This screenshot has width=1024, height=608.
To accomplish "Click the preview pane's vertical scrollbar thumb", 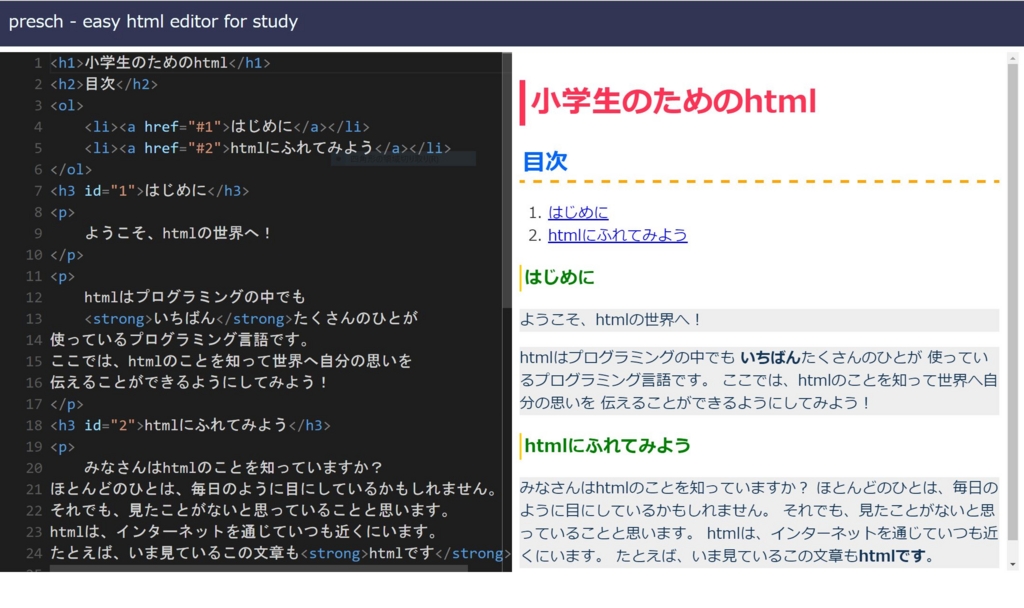I will (x=1012, y=302).
